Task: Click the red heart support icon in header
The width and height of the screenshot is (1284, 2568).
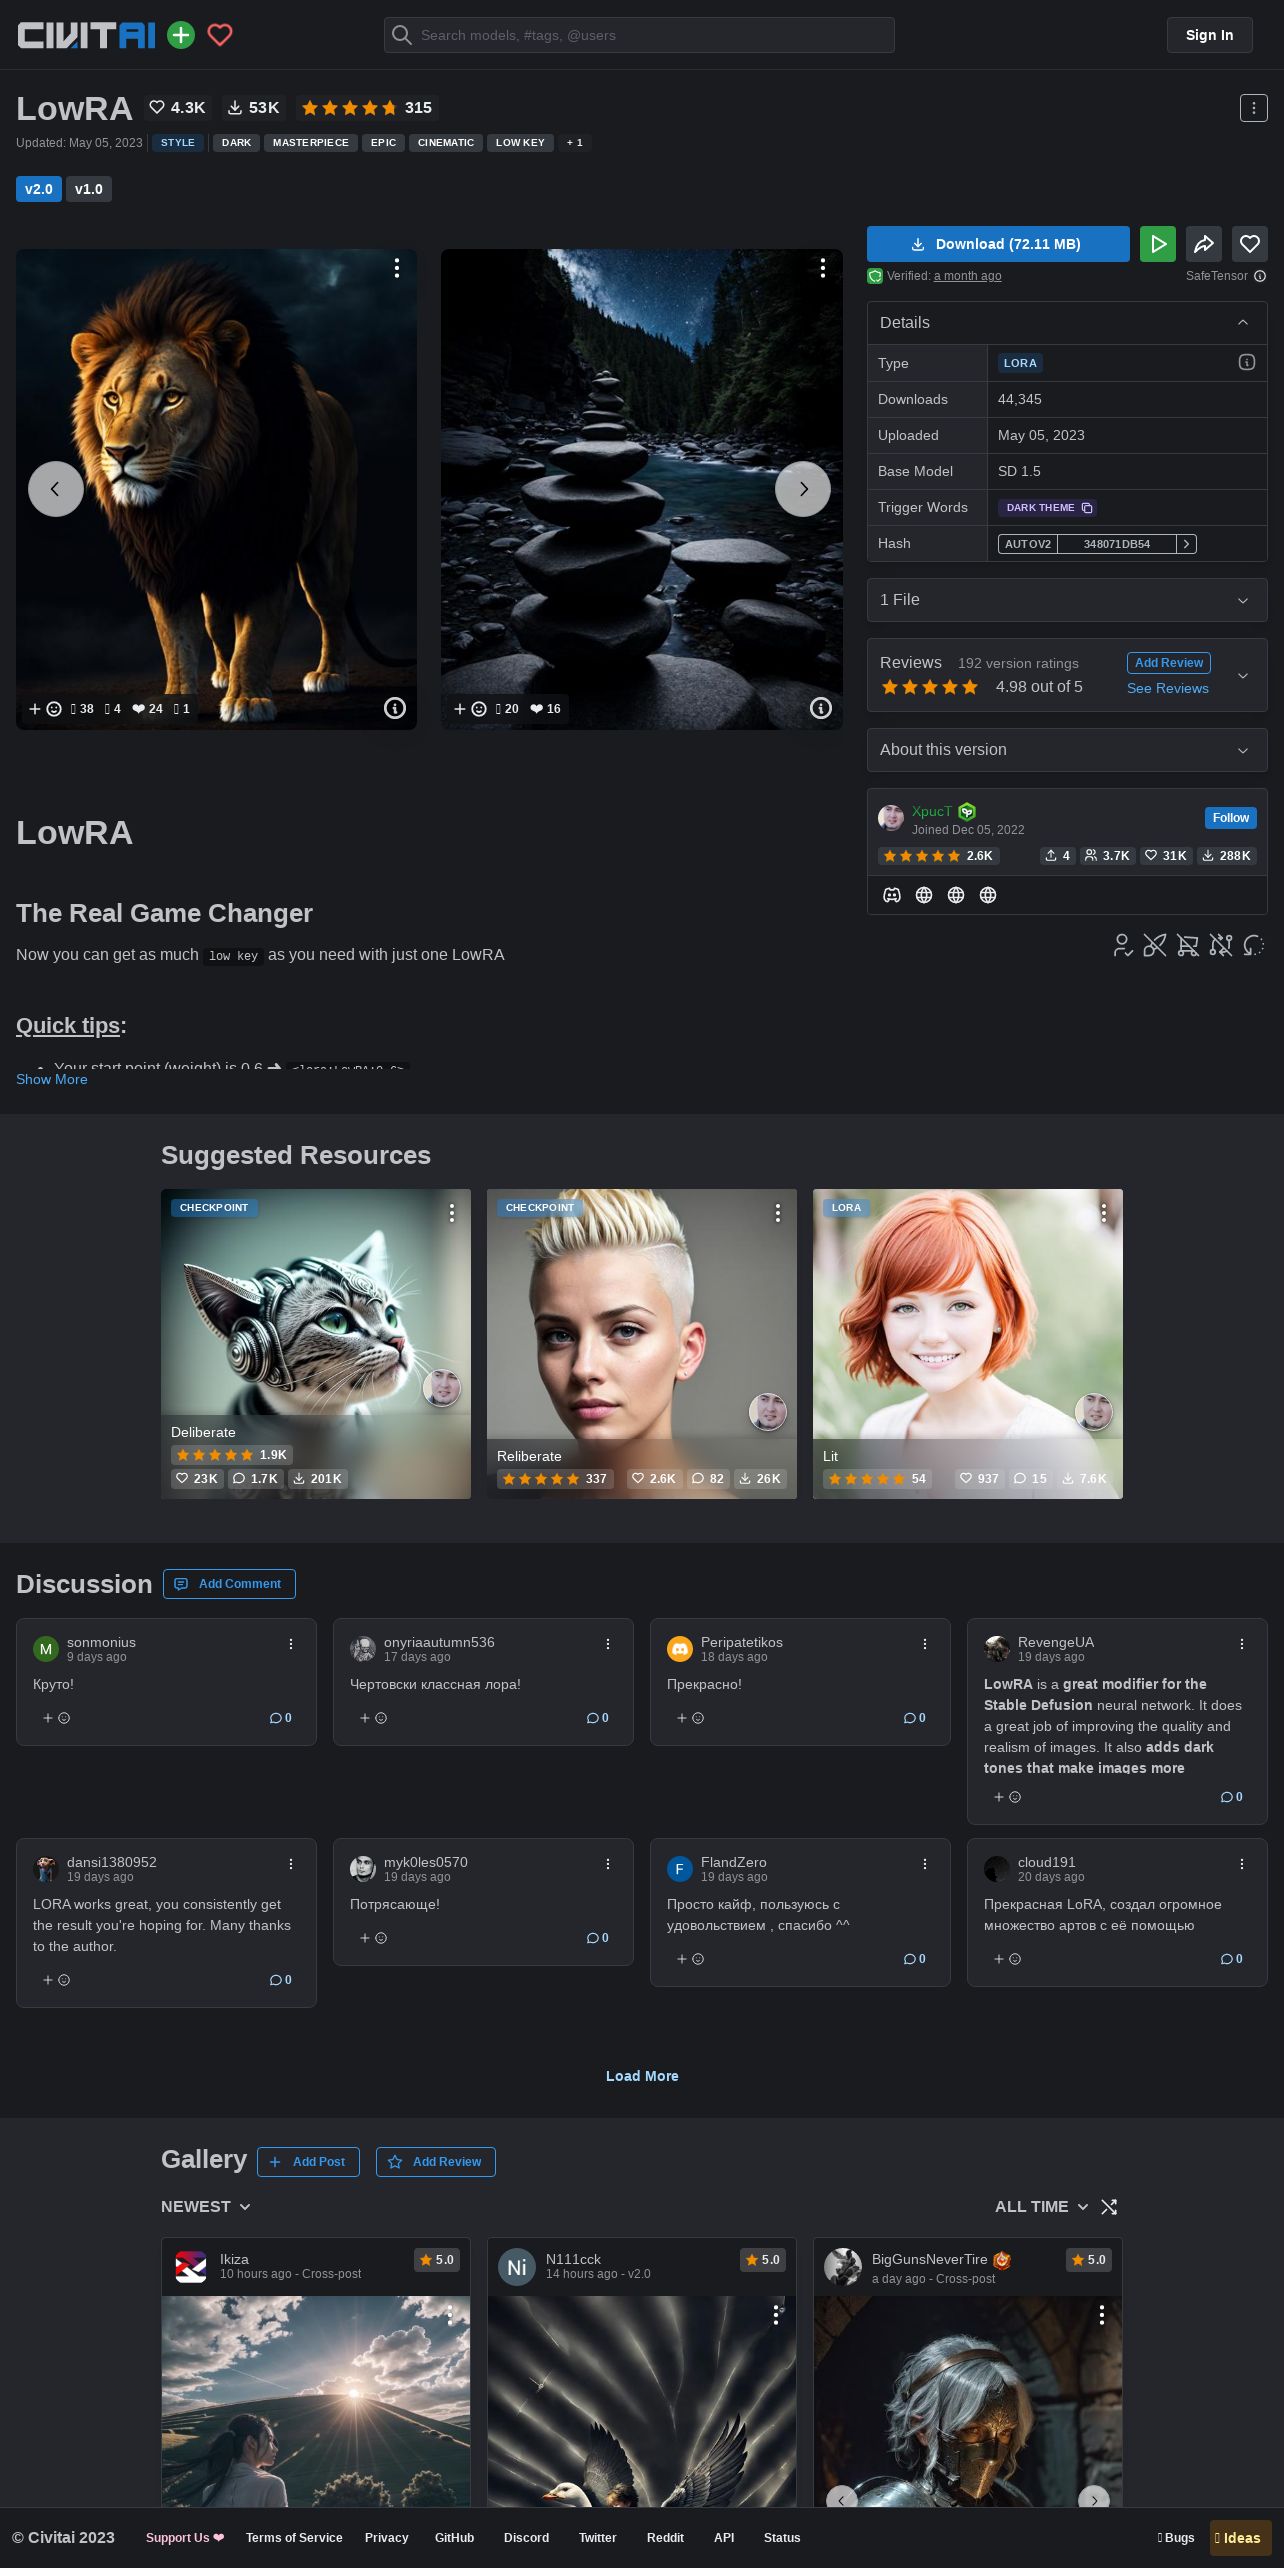Action: click(x=220, y=35)
